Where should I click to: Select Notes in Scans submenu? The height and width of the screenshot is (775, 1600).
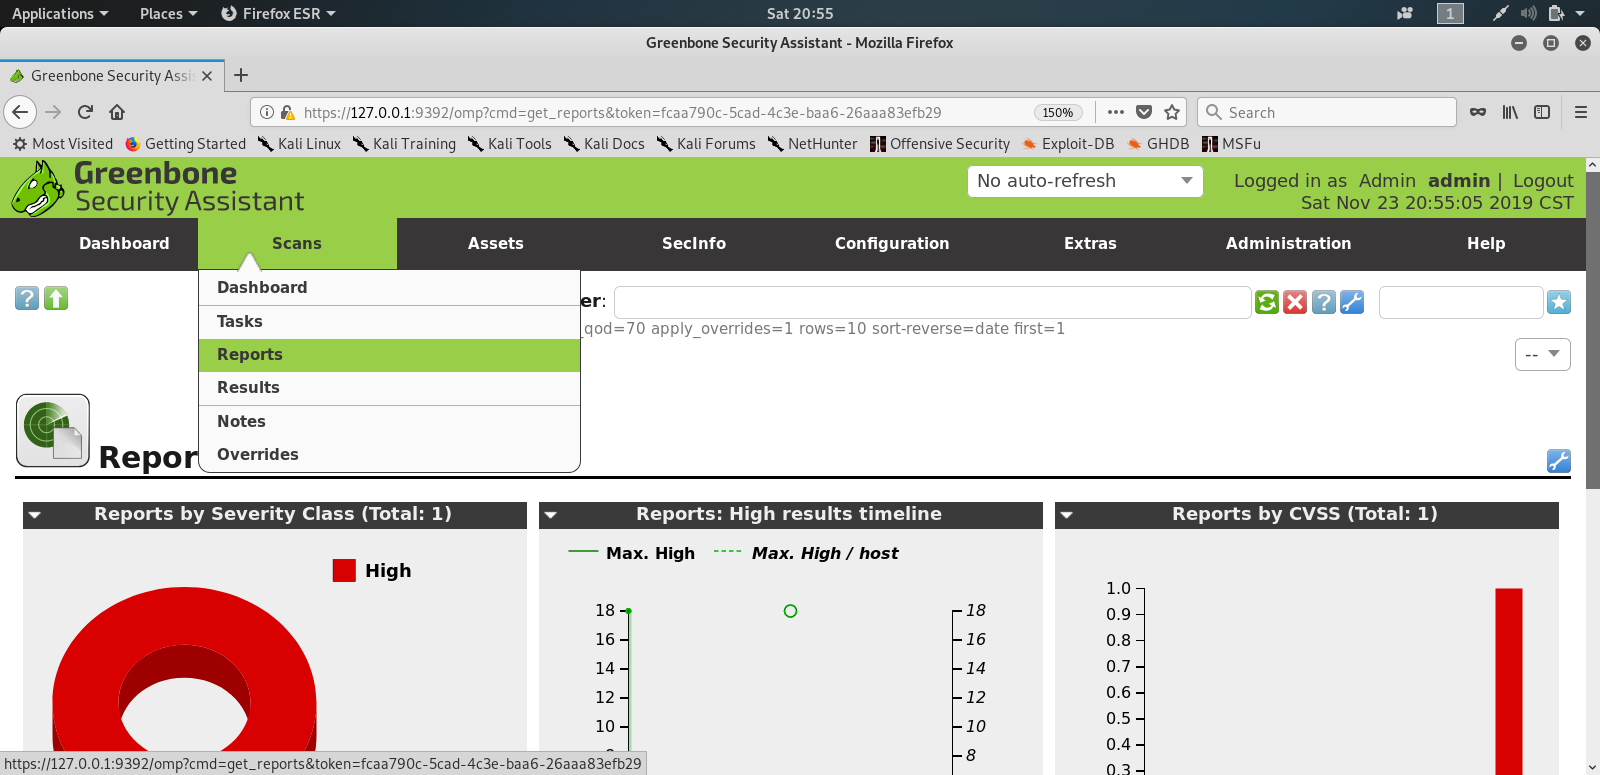coord(390,421)
